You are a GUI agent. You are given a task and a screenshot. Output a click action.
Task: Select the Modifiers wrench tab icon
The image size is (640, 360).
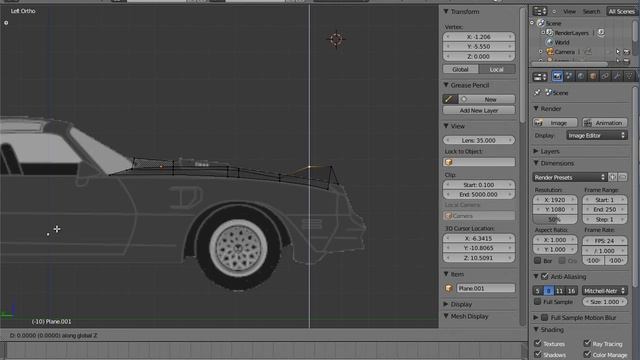click(x=617, y=76)
